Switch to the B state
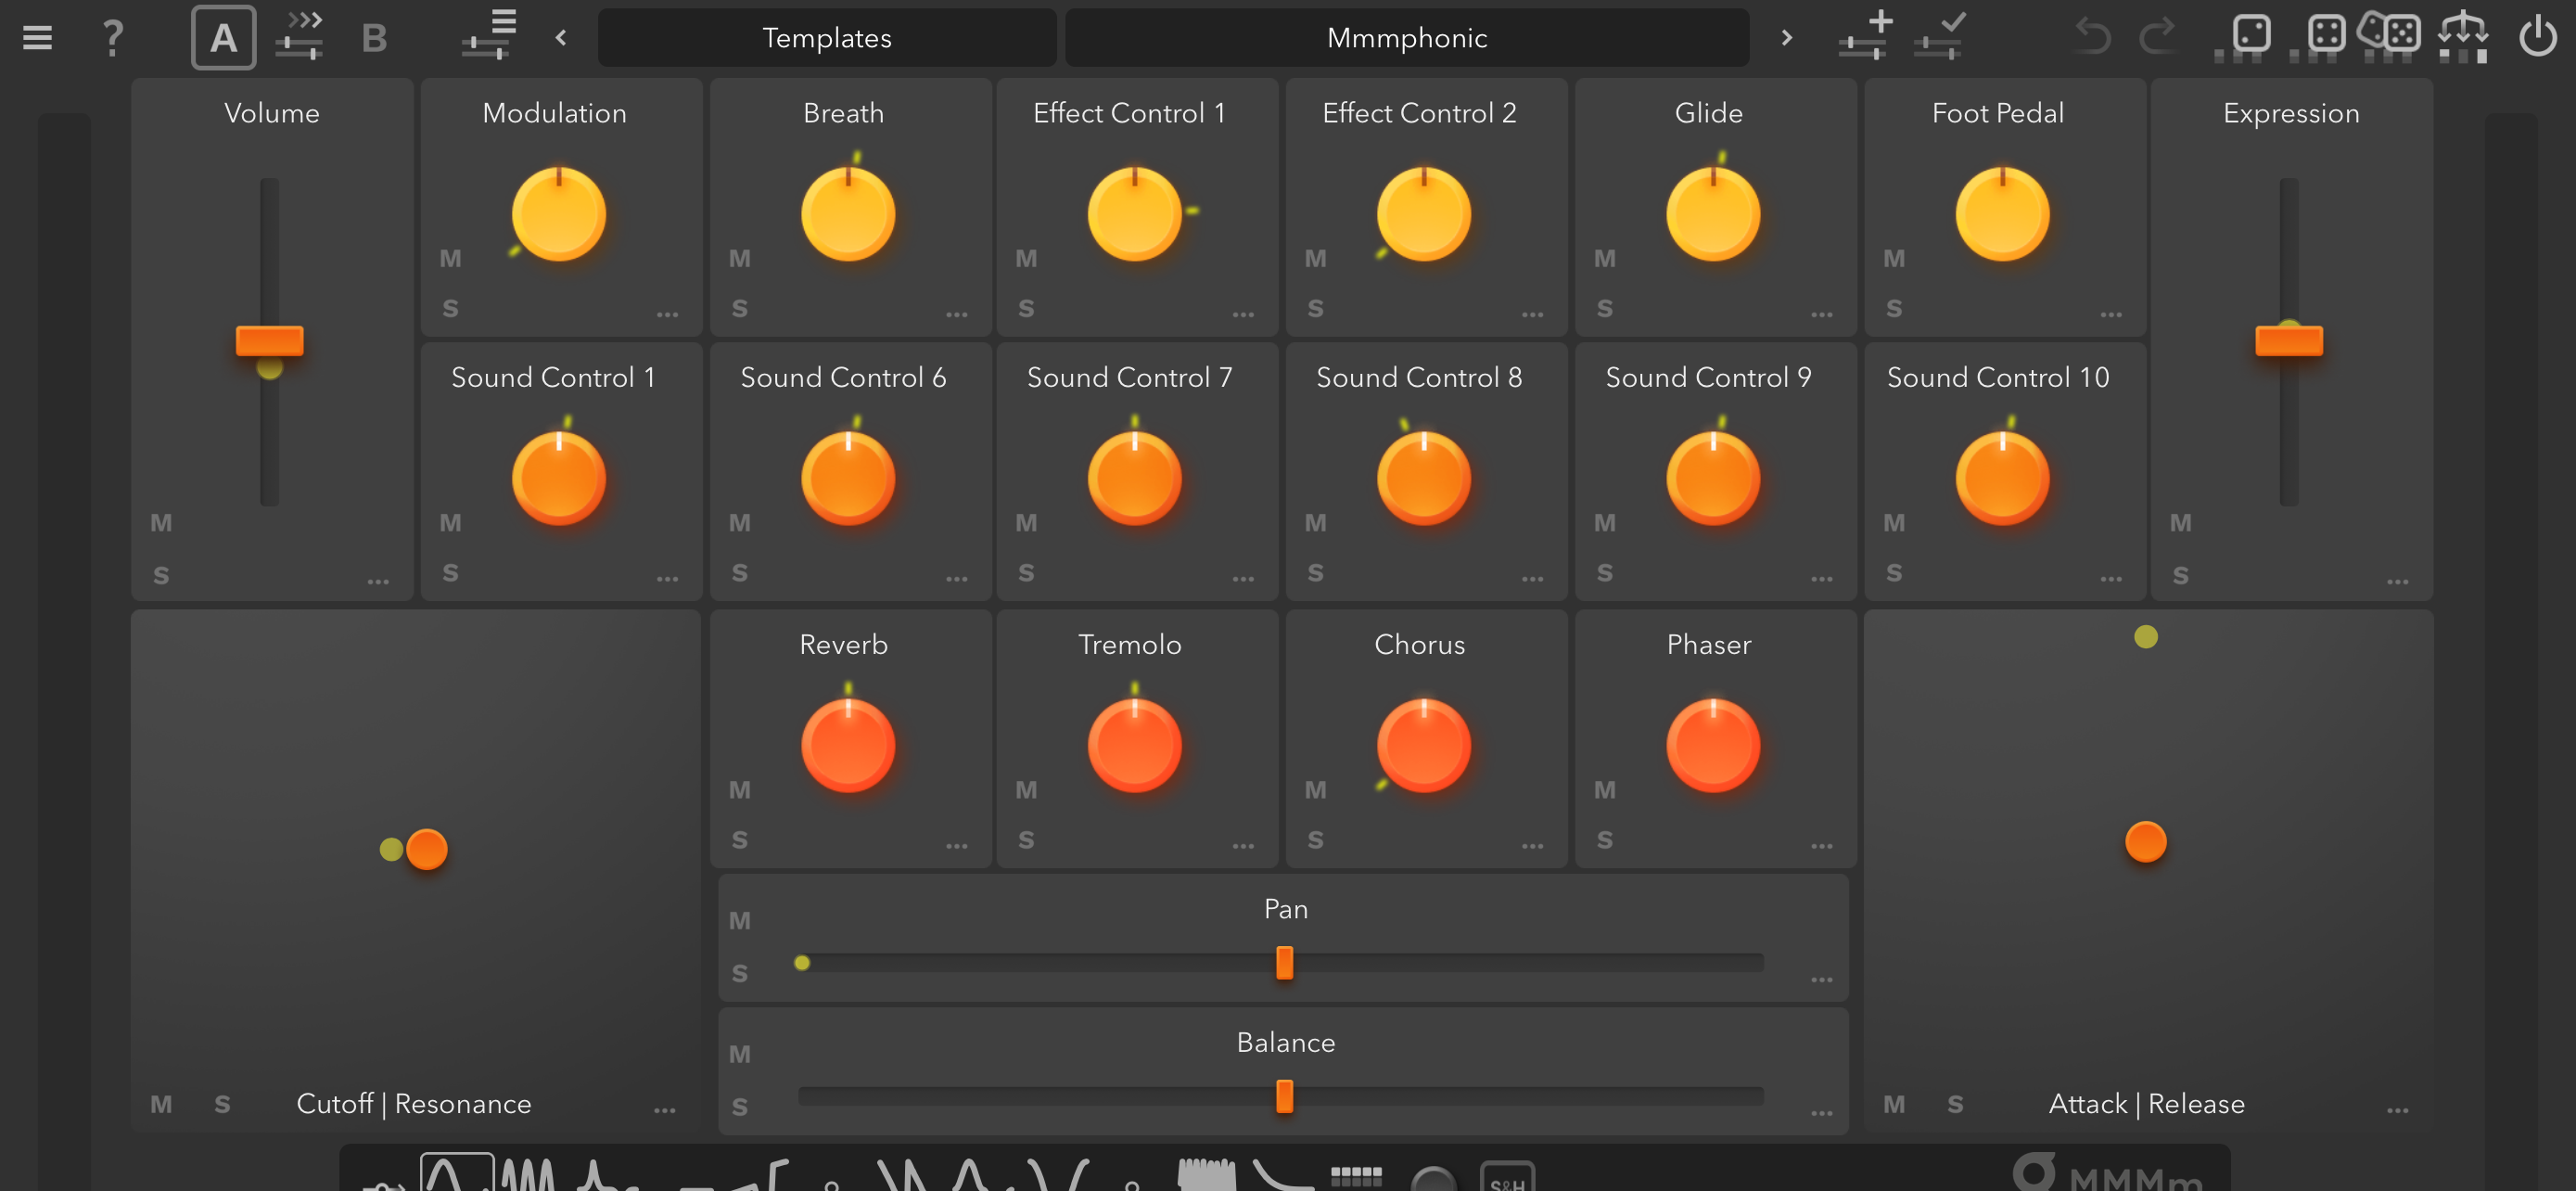2576x1191 pixels. click(374, 38)
